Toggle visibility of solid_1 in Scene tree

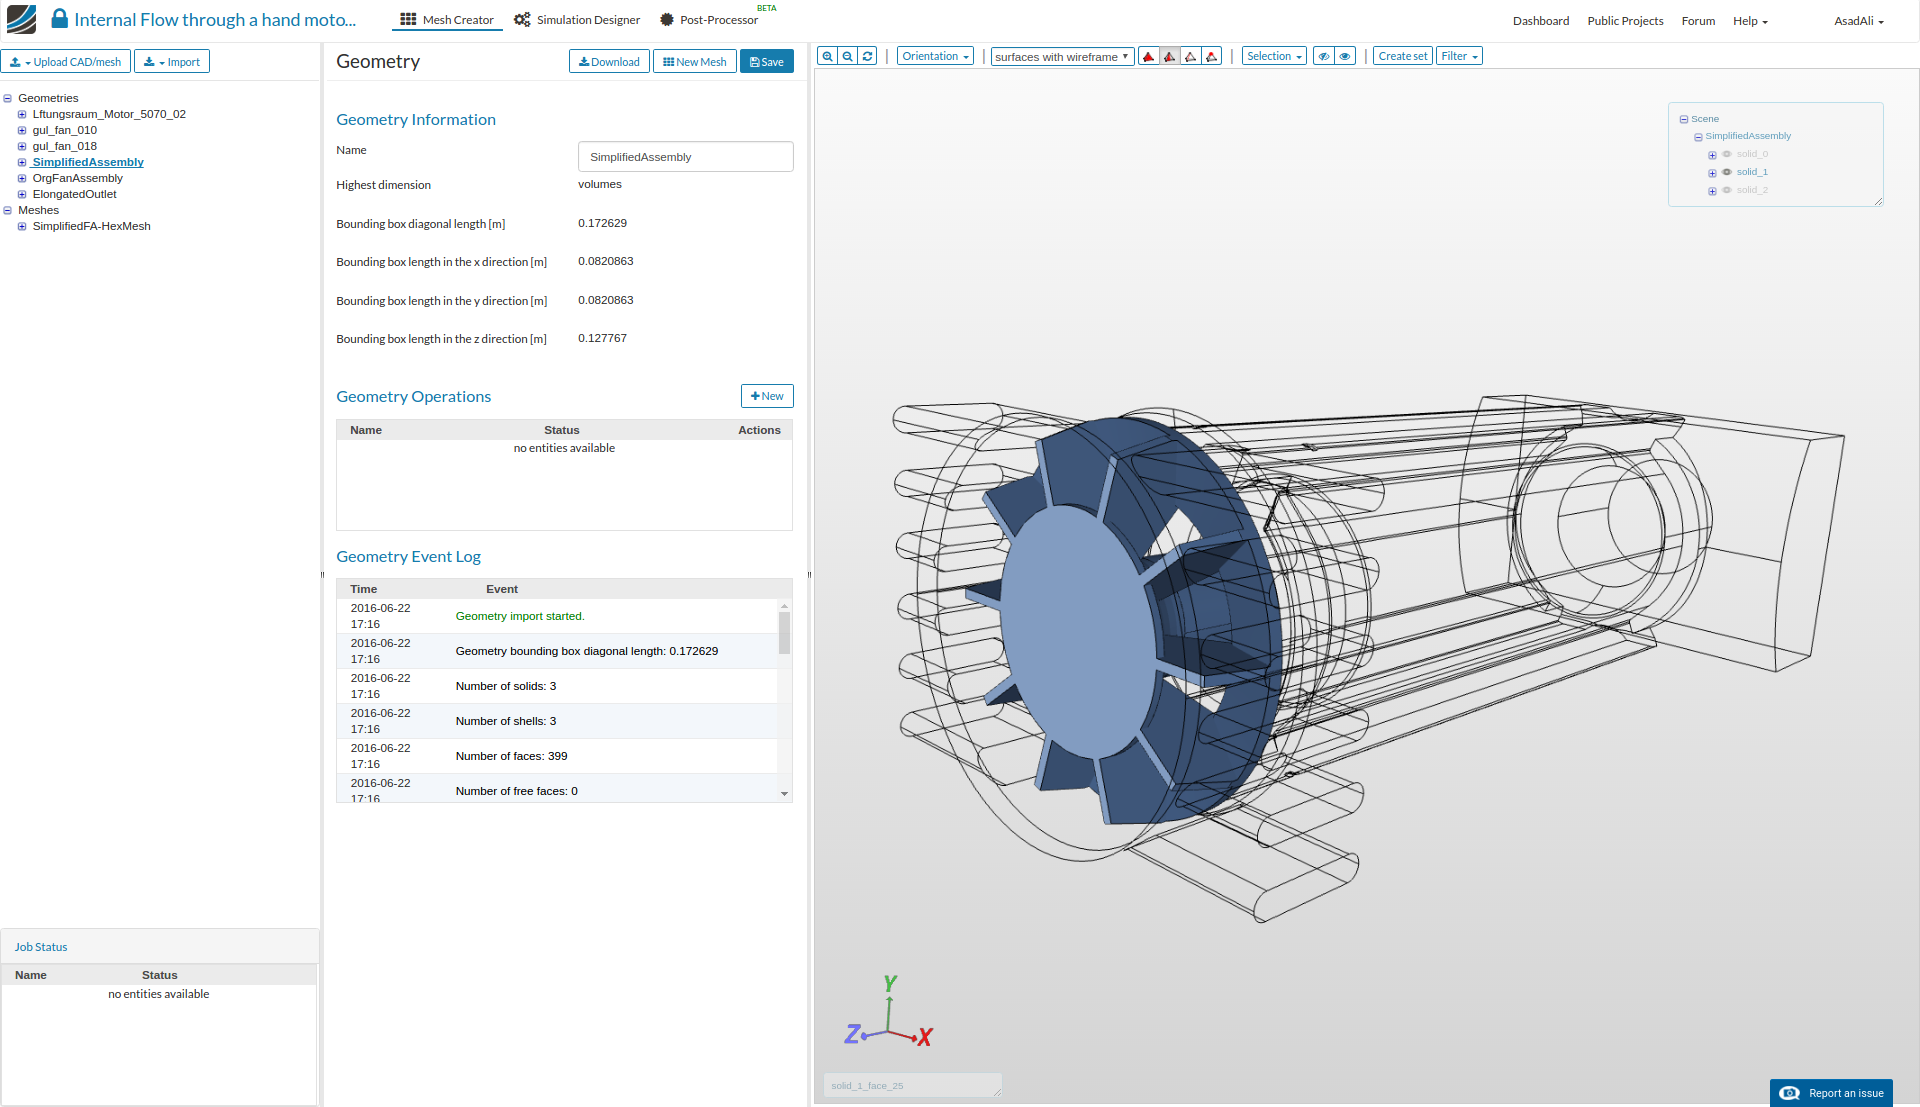(x=1726, y=172)
